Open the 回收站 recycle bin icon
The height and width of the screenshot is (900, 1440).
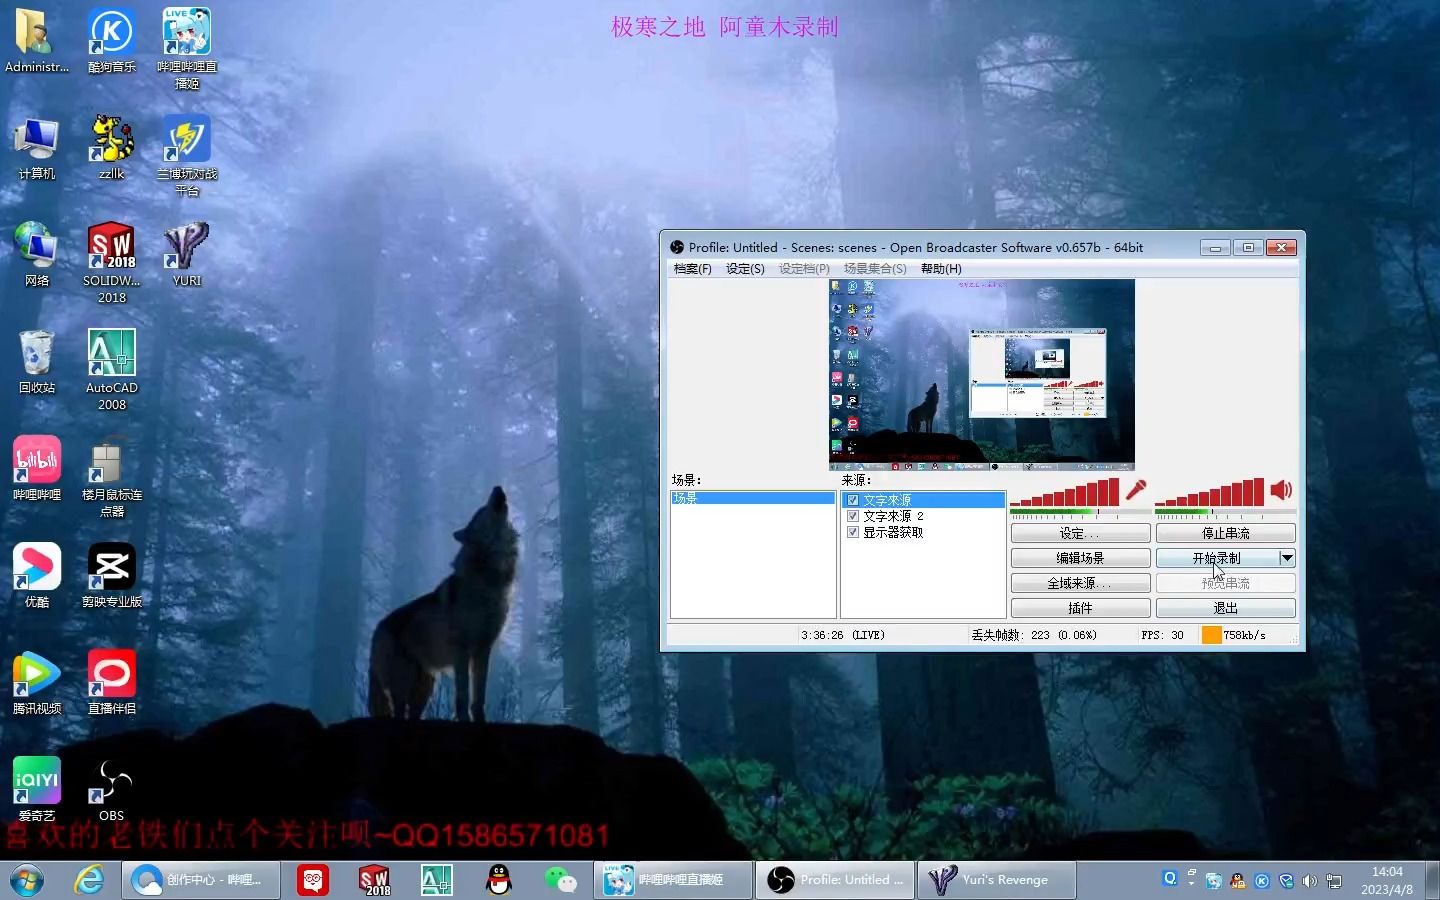[37, 362]
